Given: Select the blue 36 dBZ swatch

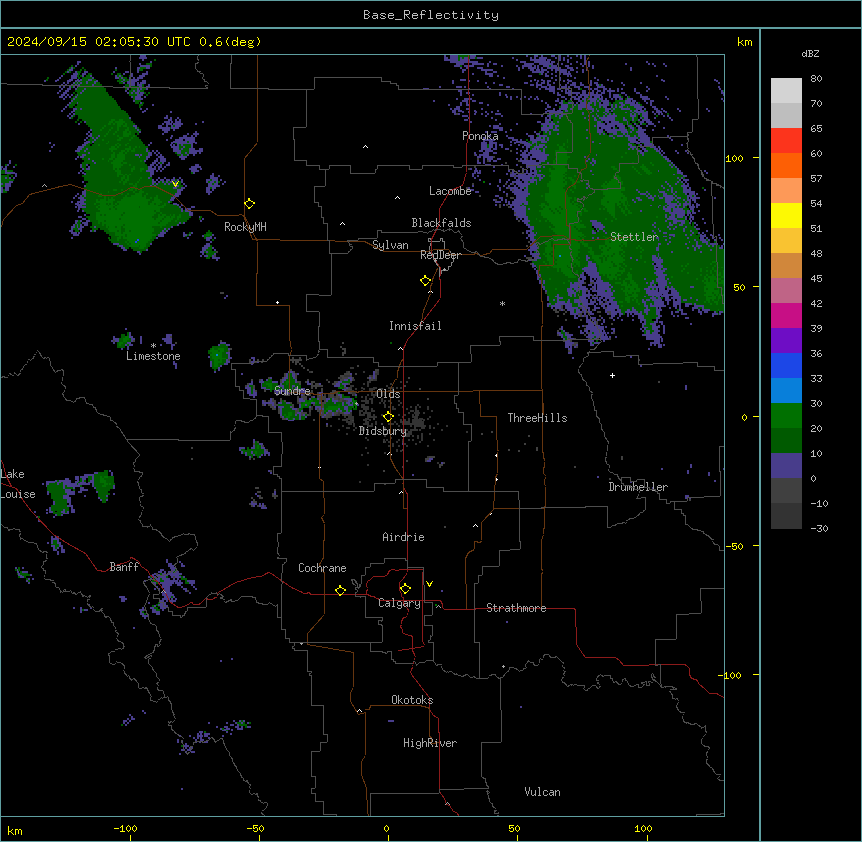Looking at the screenshot, I should point(786,365).
